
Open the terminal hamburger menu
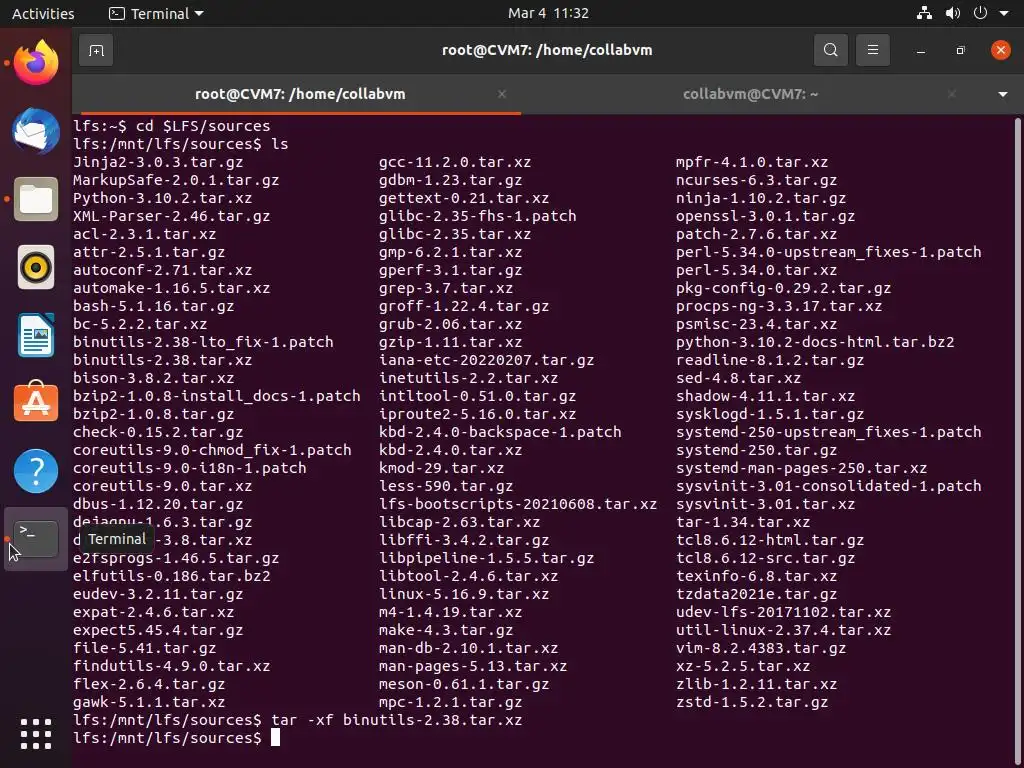(x=872, y=50)
